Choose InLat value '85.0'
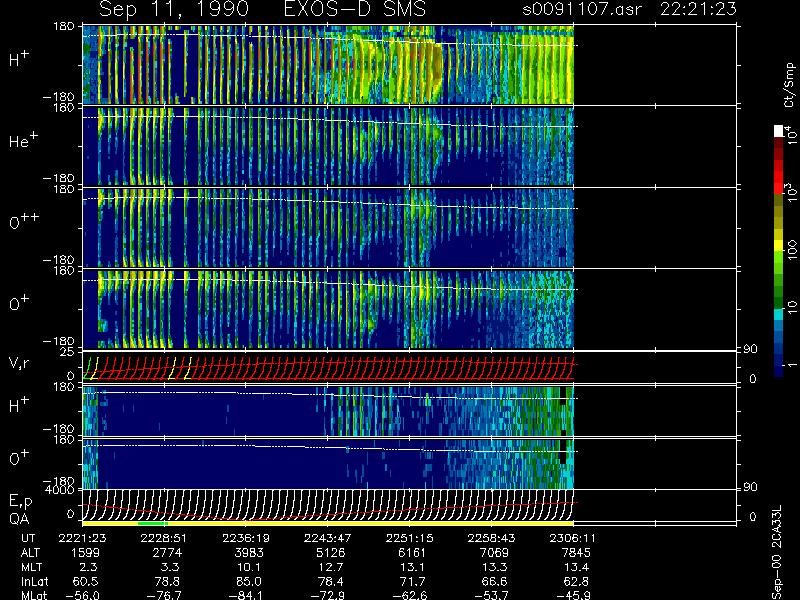800x600 pixels. [251, 581]
